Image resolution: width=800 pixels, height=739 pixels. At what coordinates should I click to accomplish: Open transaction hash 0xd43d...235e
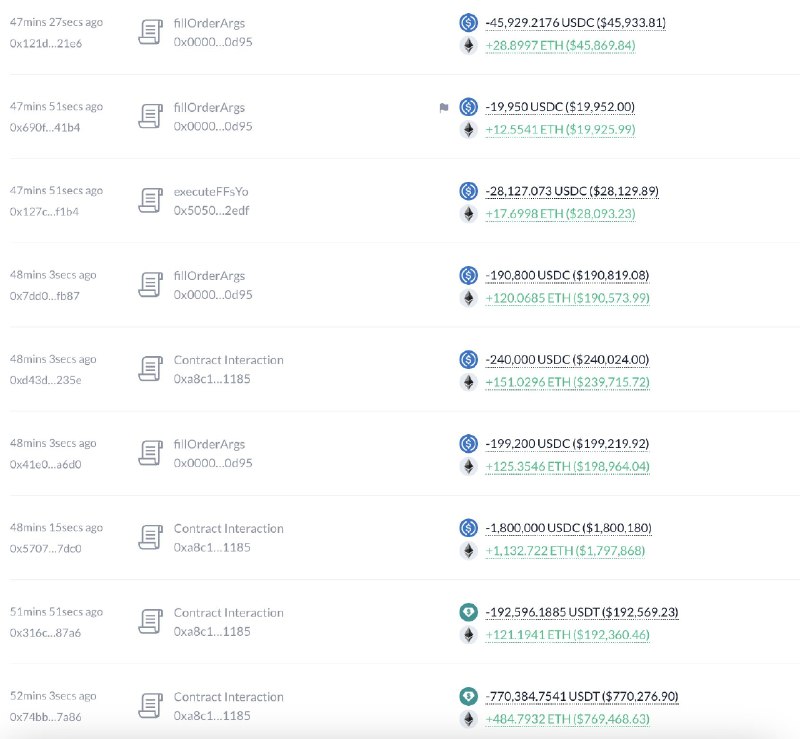pyautogui.click(x=45, y=380)
